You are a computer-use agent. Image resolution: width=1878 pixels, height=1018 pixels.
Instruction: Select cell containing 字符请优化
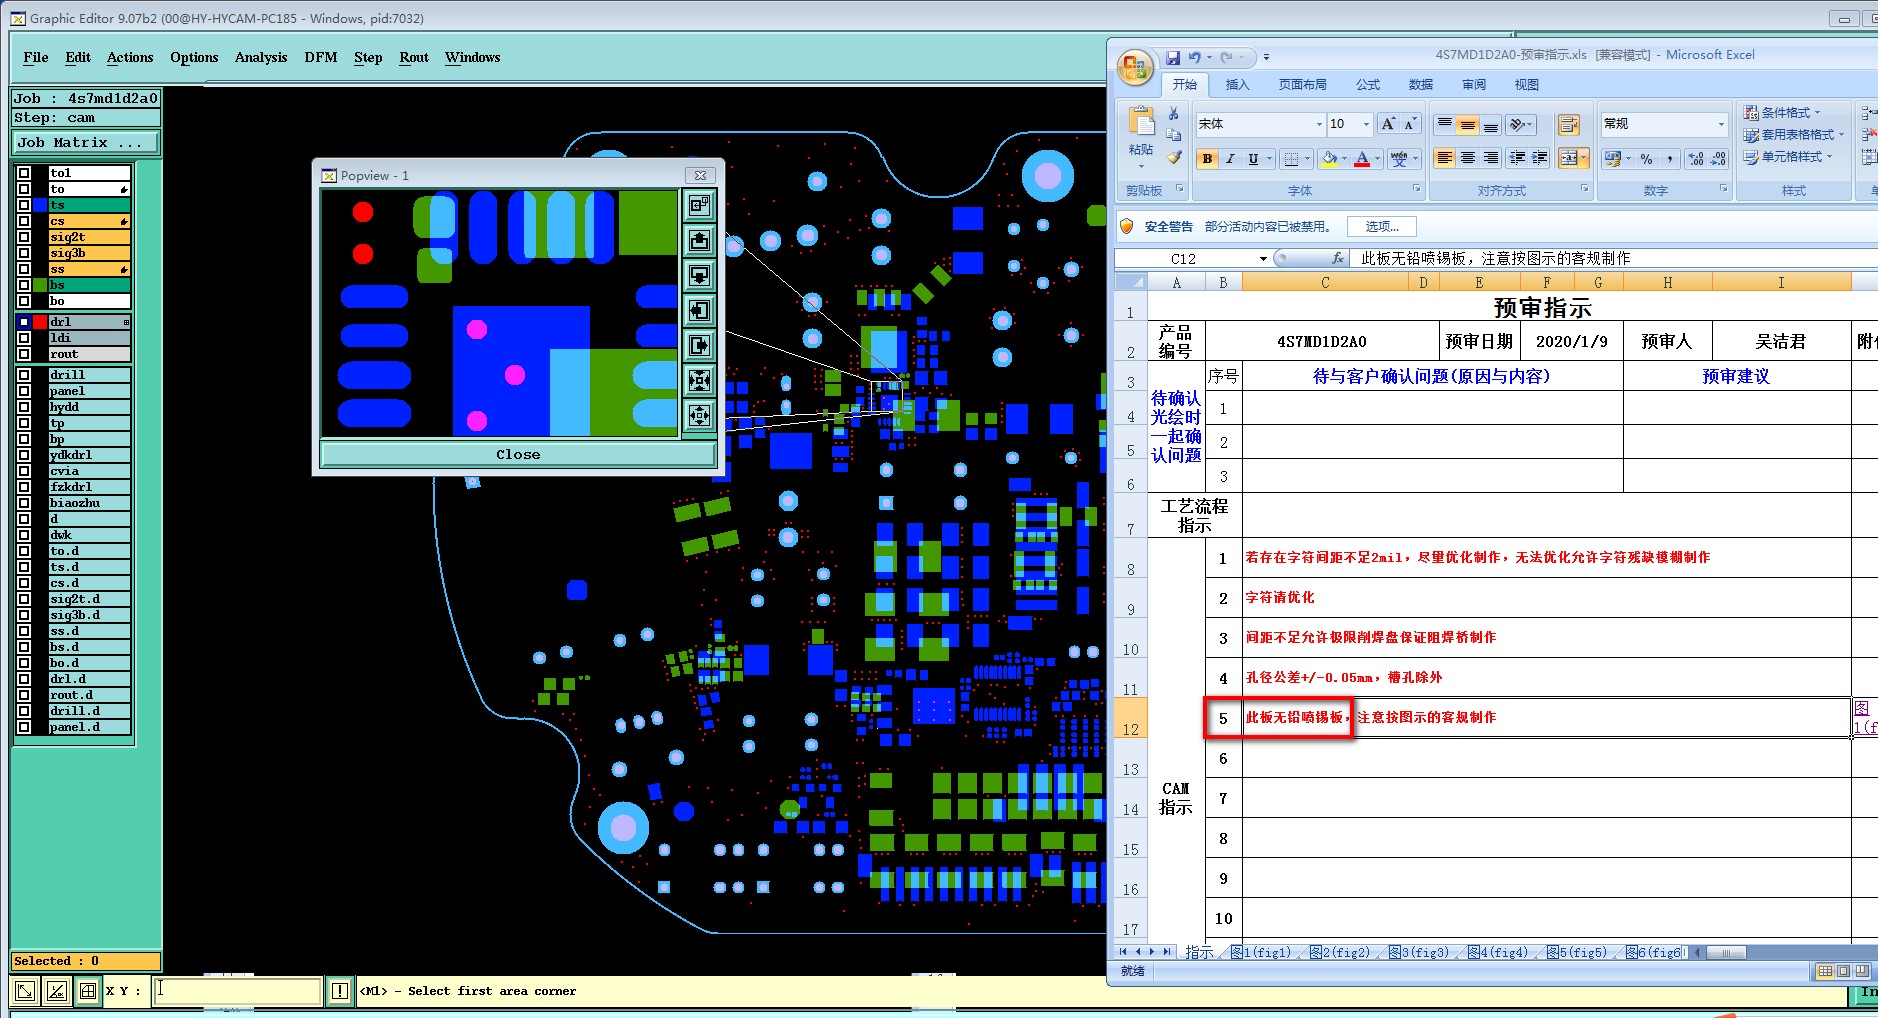[1546, 597]
